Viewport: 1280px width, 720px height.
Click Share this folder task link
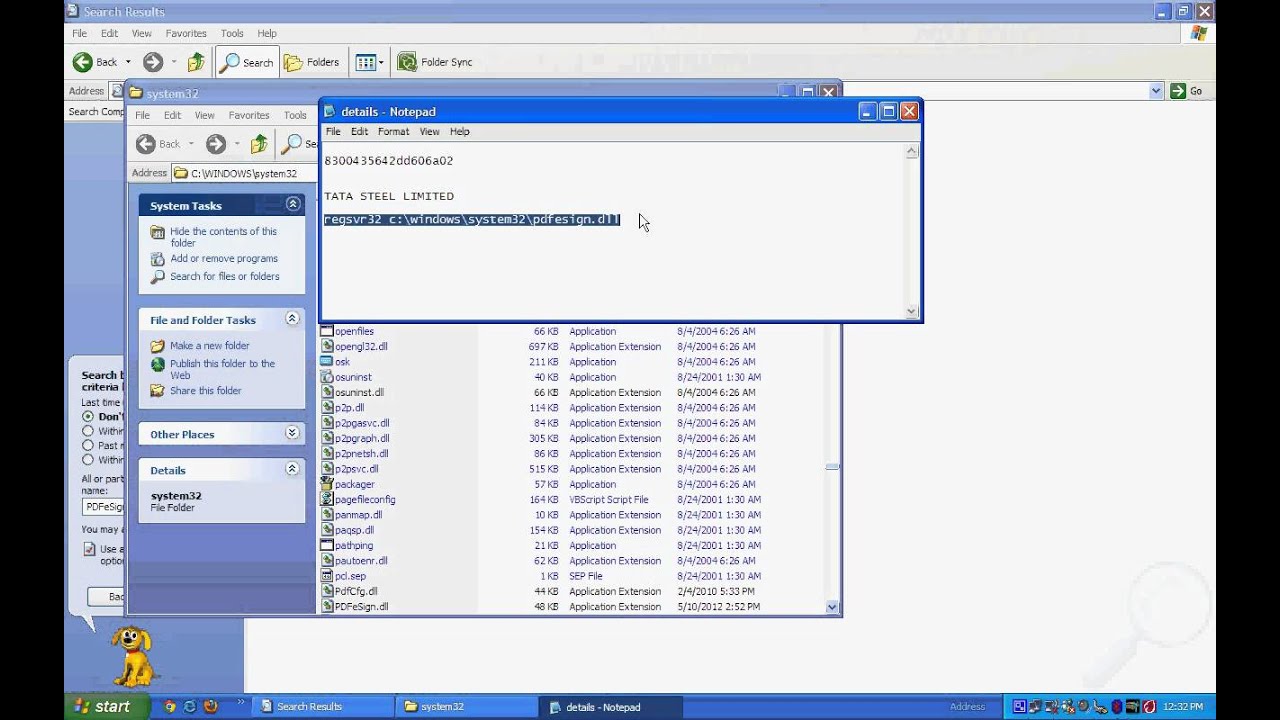pos(205,391)
